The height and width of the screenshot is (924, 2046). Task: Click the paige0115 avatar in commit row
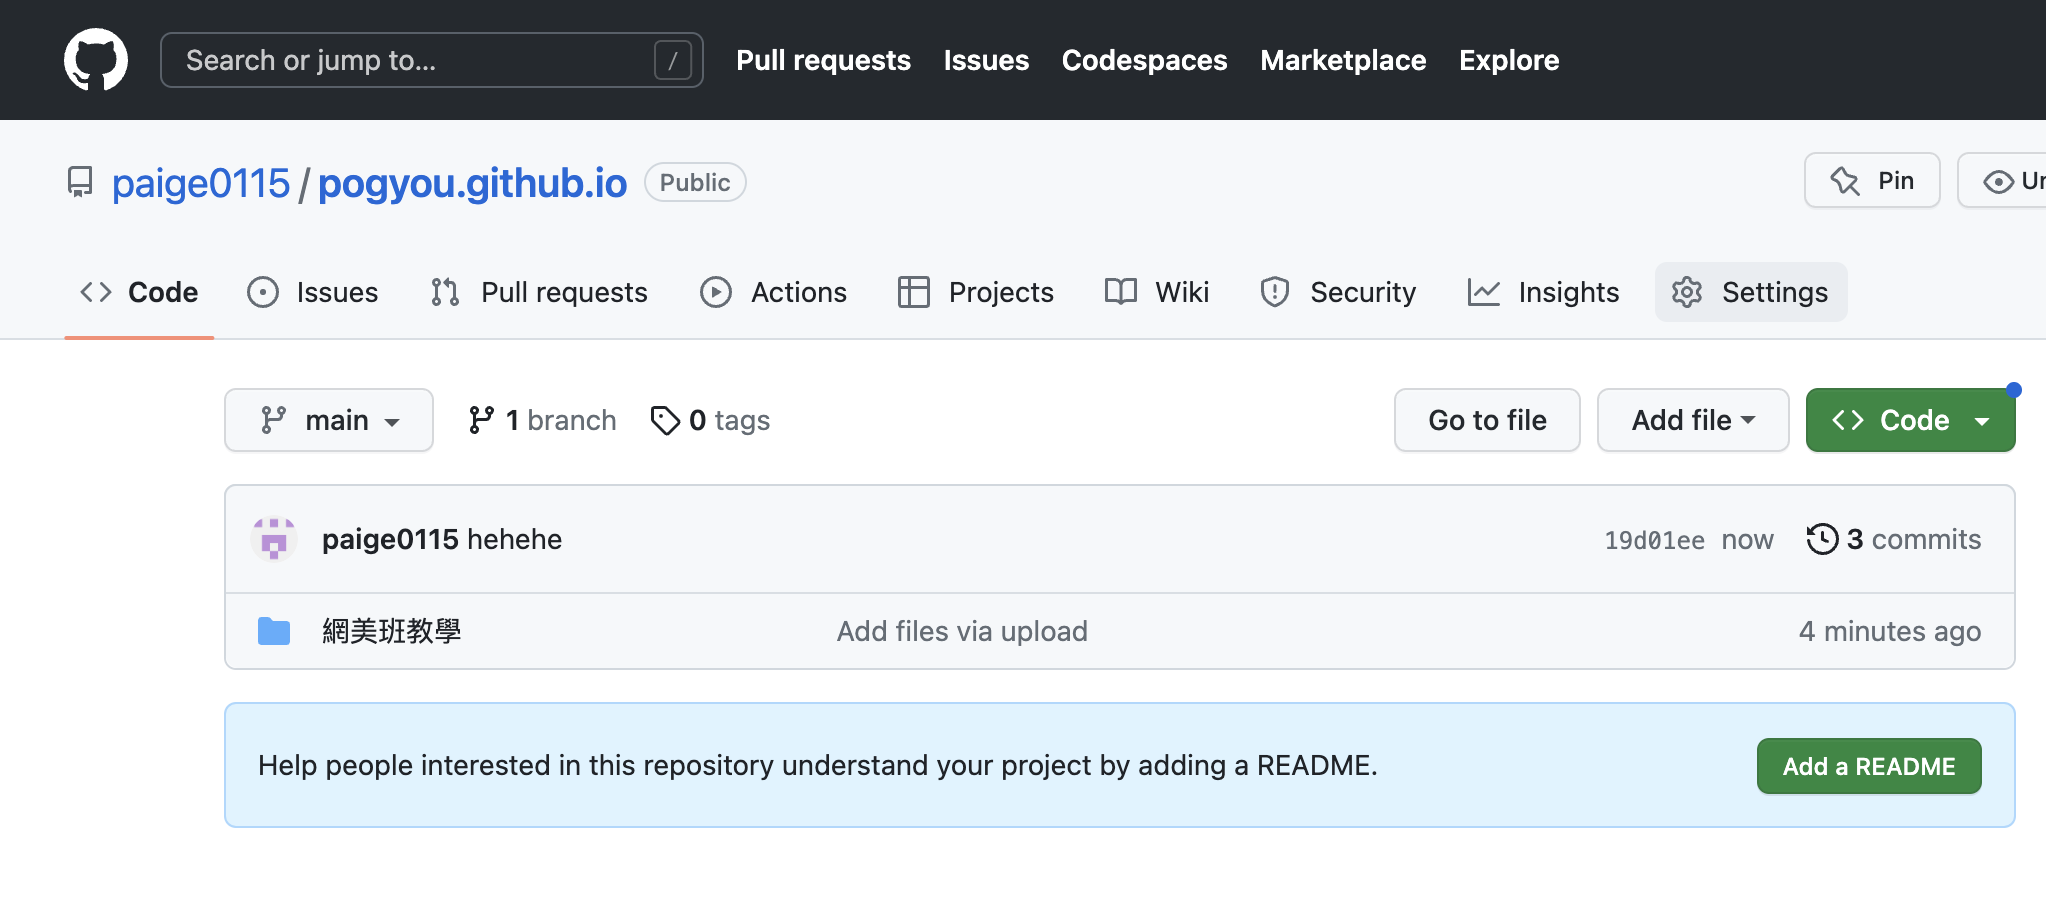tap(274, 539)
